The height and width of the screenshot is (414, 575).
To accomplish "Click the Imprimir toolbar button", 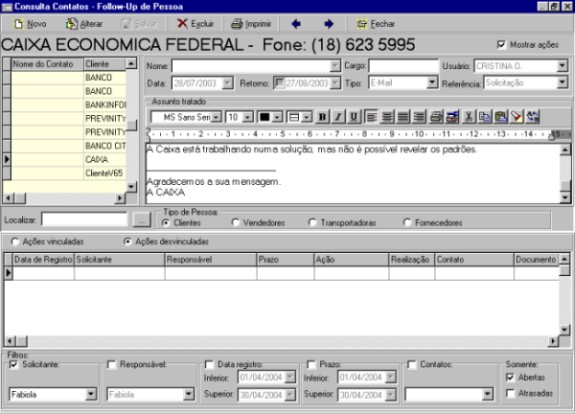I will tap(251, 24).
